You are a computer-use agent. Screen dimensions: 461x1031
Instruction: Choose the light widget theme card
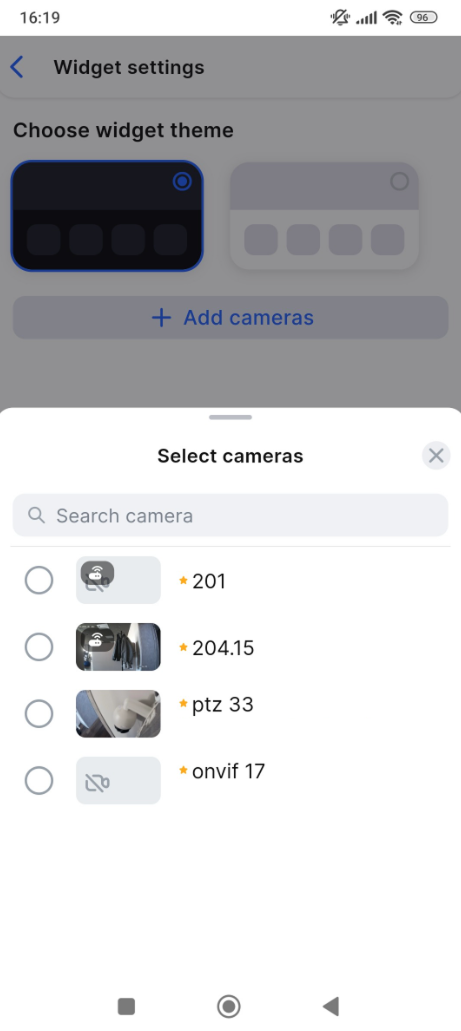(x=324, y=216)
